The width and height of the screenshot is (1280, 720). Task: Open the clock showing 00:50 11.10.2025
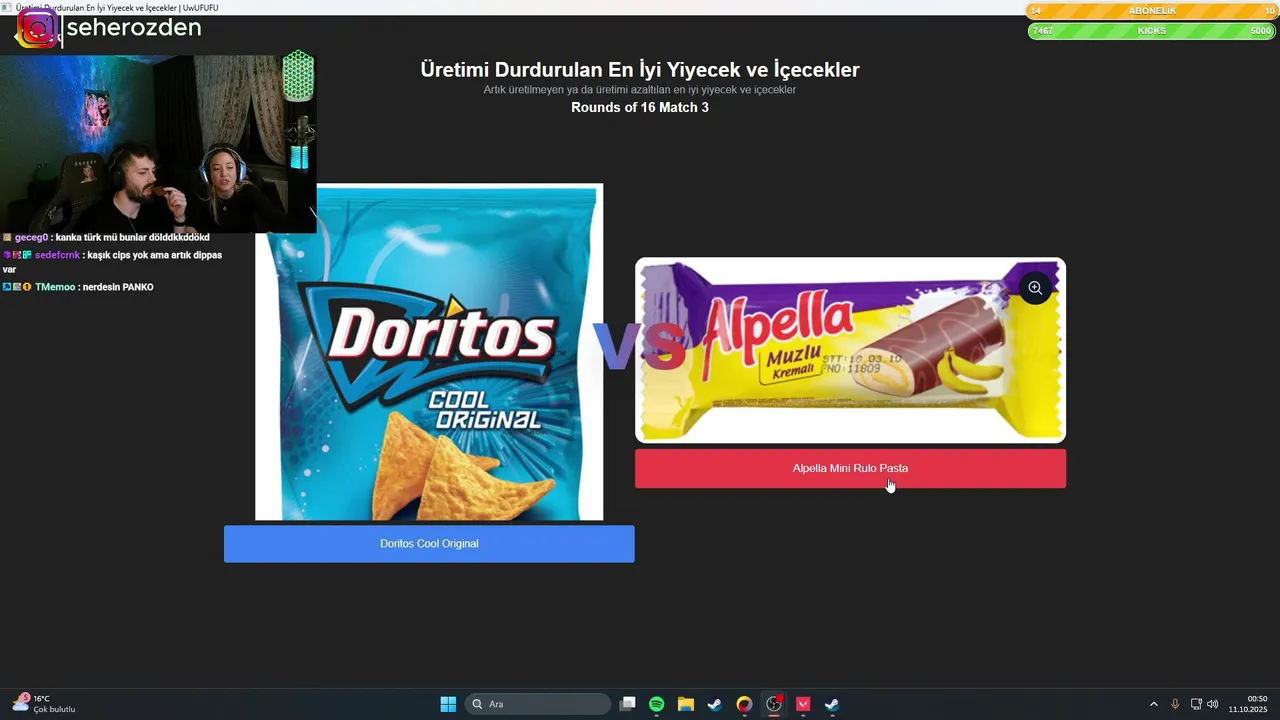pyautogui.click(x=1250, y=704)
